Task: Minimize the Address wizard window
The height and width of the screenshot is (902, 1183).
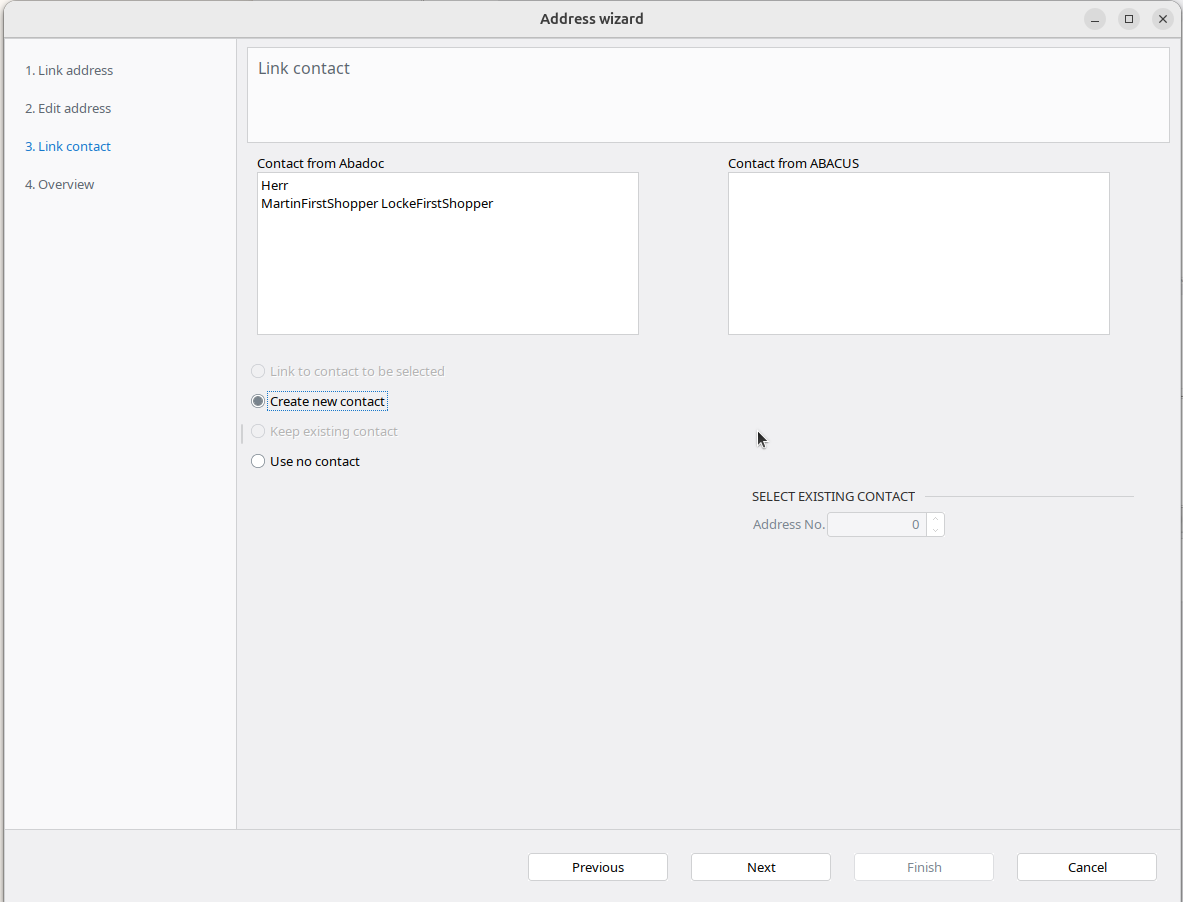Action: point(1095,19)
